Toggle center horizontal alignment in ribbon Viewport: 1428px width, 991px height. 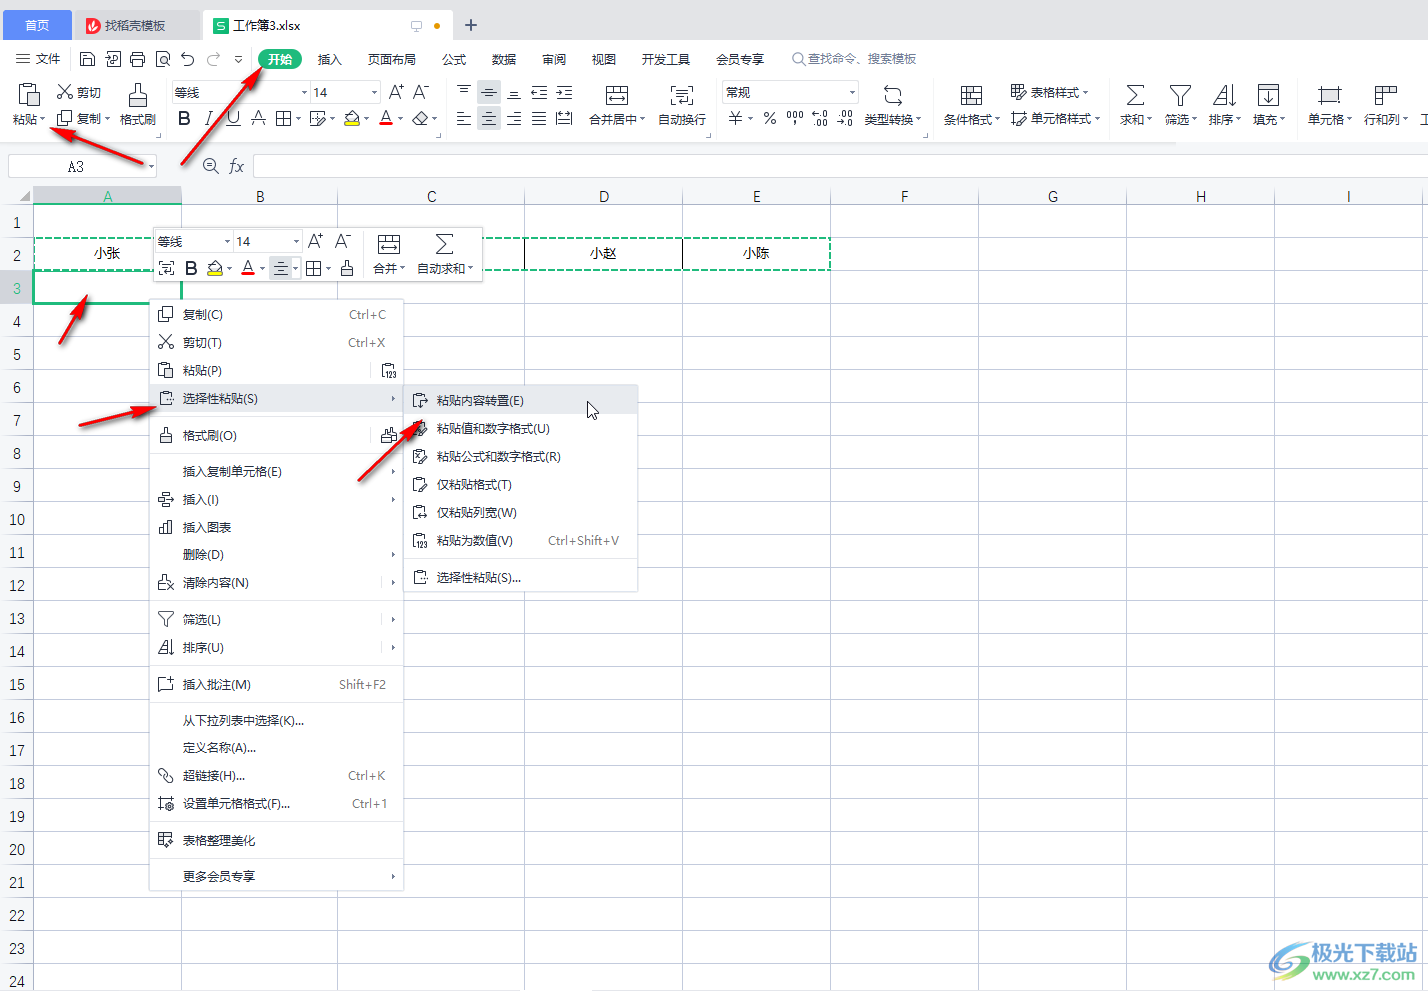(488, 119)
